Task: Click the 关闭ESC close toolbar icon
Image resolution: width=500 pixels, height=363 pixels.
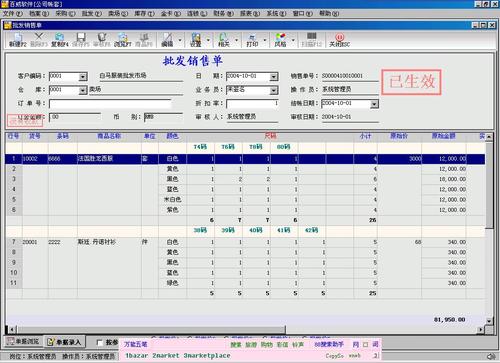Action: coord(339,39)
